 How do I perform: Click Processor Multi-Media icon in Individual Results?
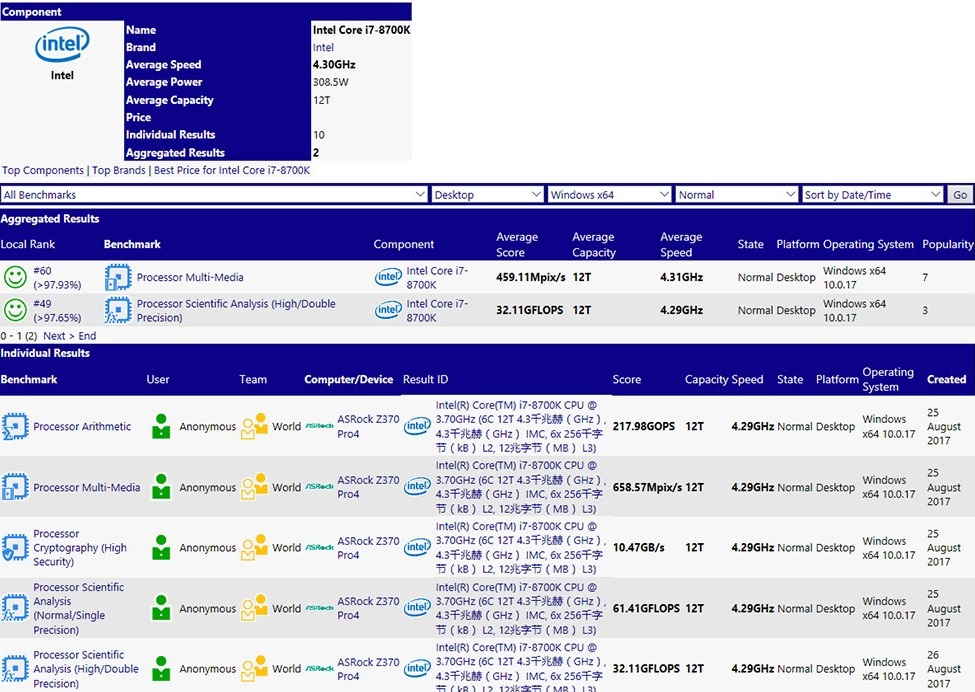(x=15, y=487)
